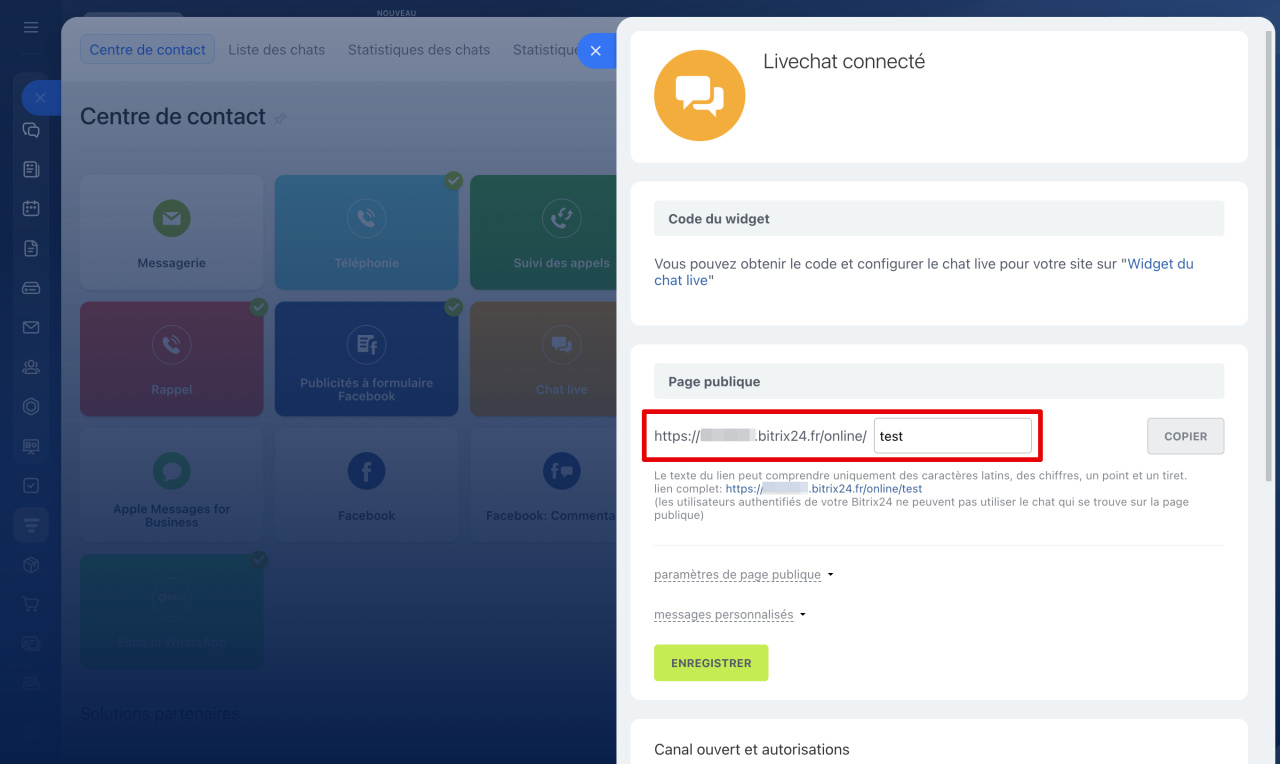Click the public page address field
This screenshot has height=764, width=1280.
pos(953,436)
